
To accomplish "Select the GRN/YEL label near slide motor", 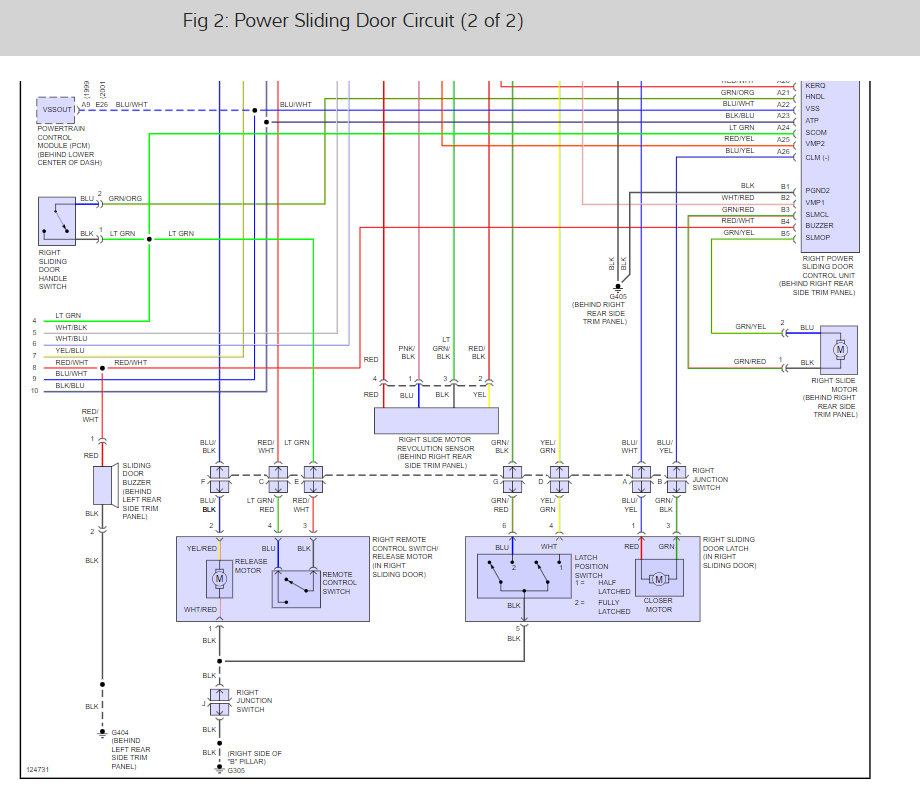I will coord(750,326).
